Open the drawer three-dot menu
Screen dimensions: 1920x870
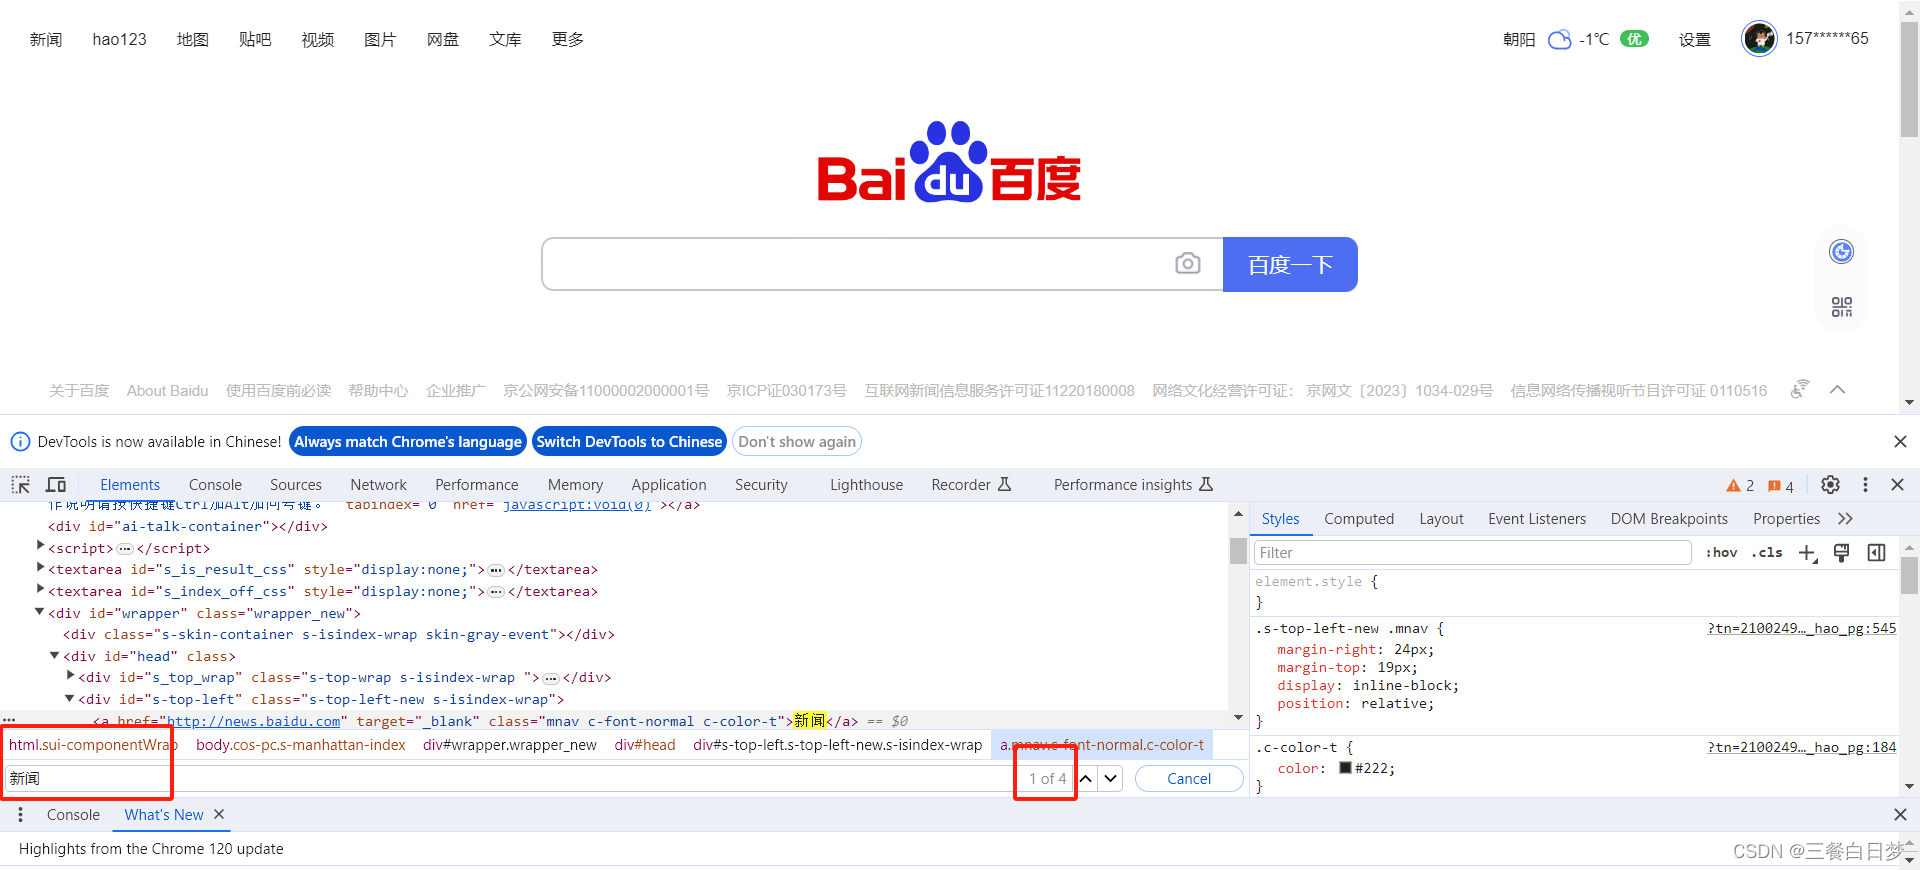pos(20,815)
